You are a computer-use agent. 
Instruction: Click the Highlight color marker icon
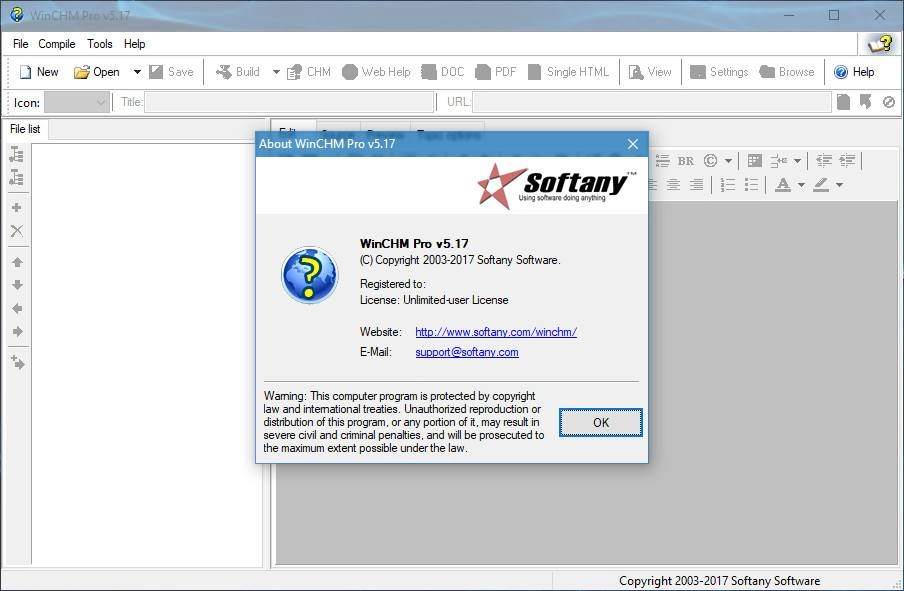tap(820, 185)
